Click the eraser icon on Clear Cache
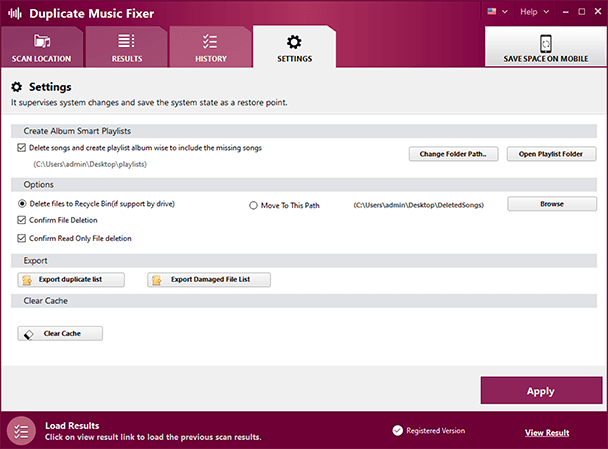Viewport: 608px width, 449px height. pos(29,334)
